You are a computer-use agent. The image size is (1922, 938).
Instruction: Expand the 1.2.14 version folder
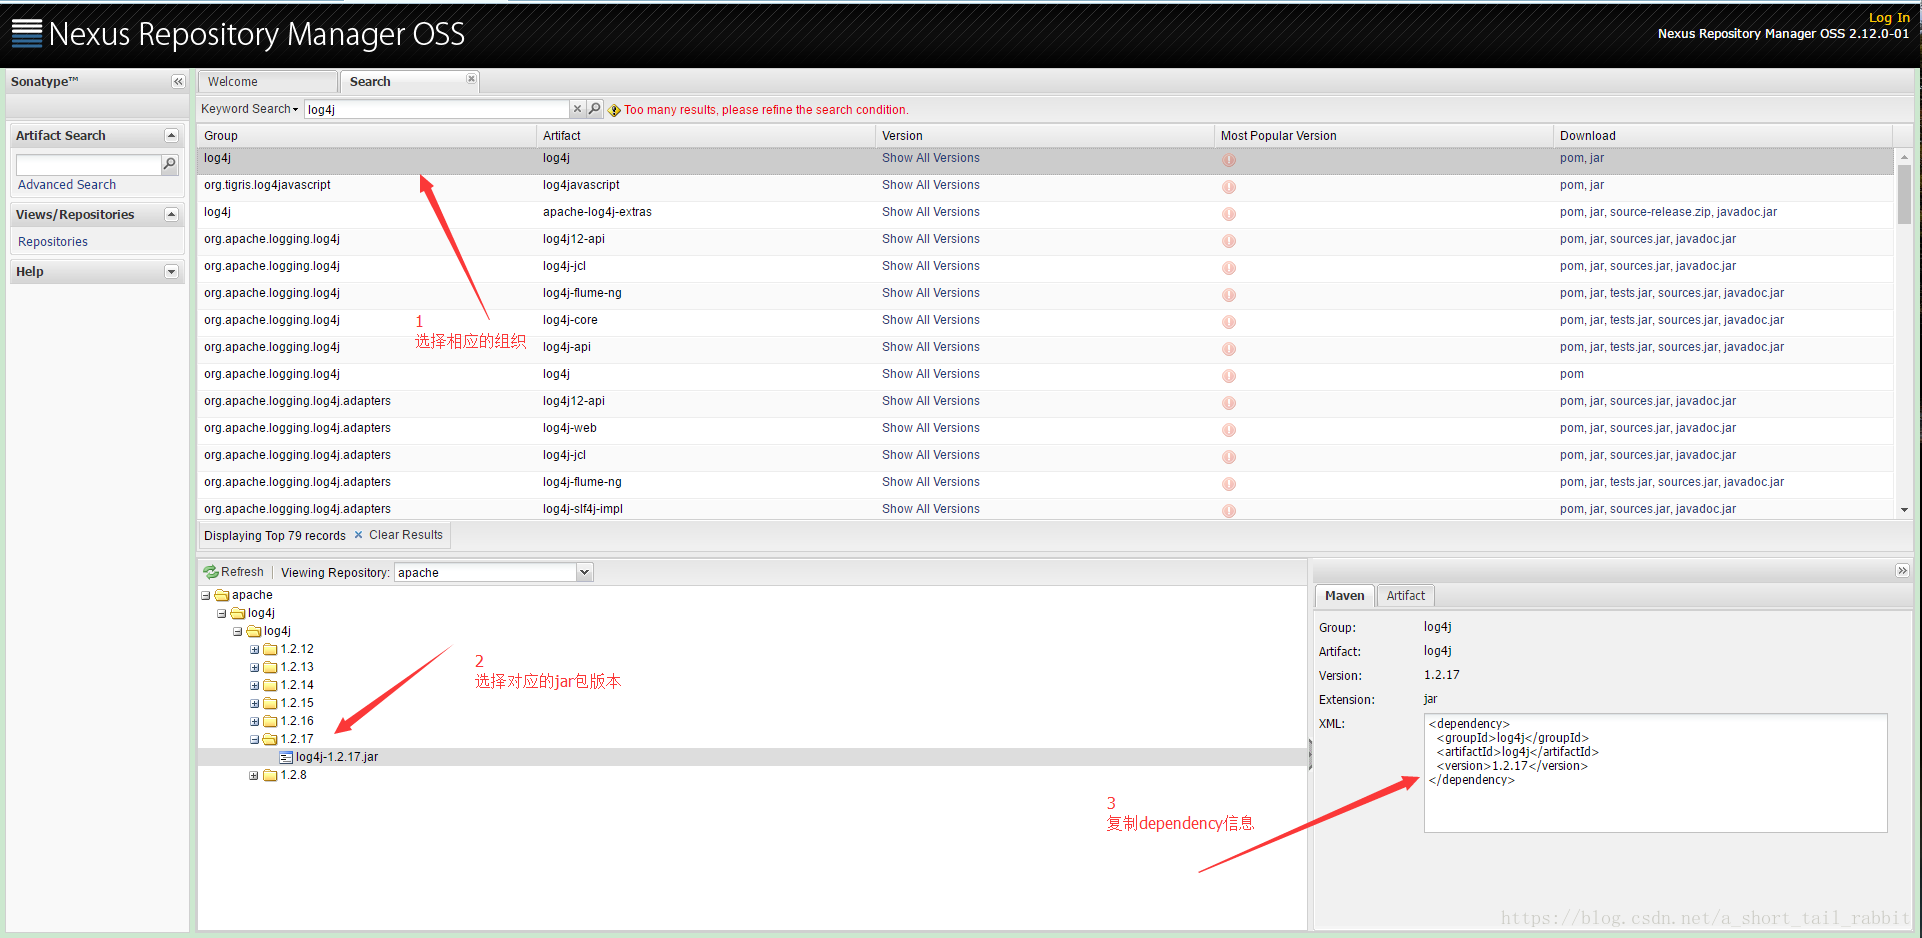(254, 686)
